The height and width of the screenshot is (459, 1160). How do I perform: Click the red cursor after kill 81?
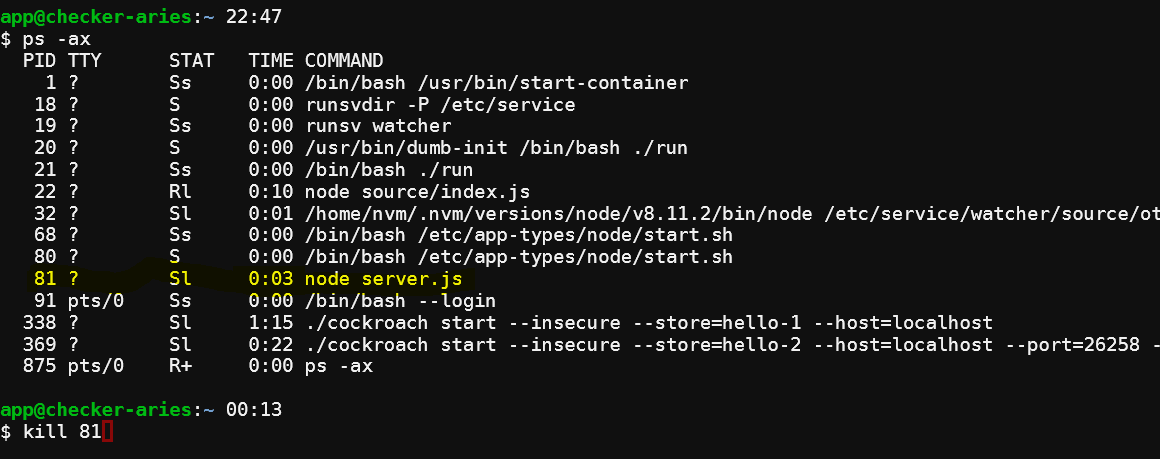pos(107,431)
